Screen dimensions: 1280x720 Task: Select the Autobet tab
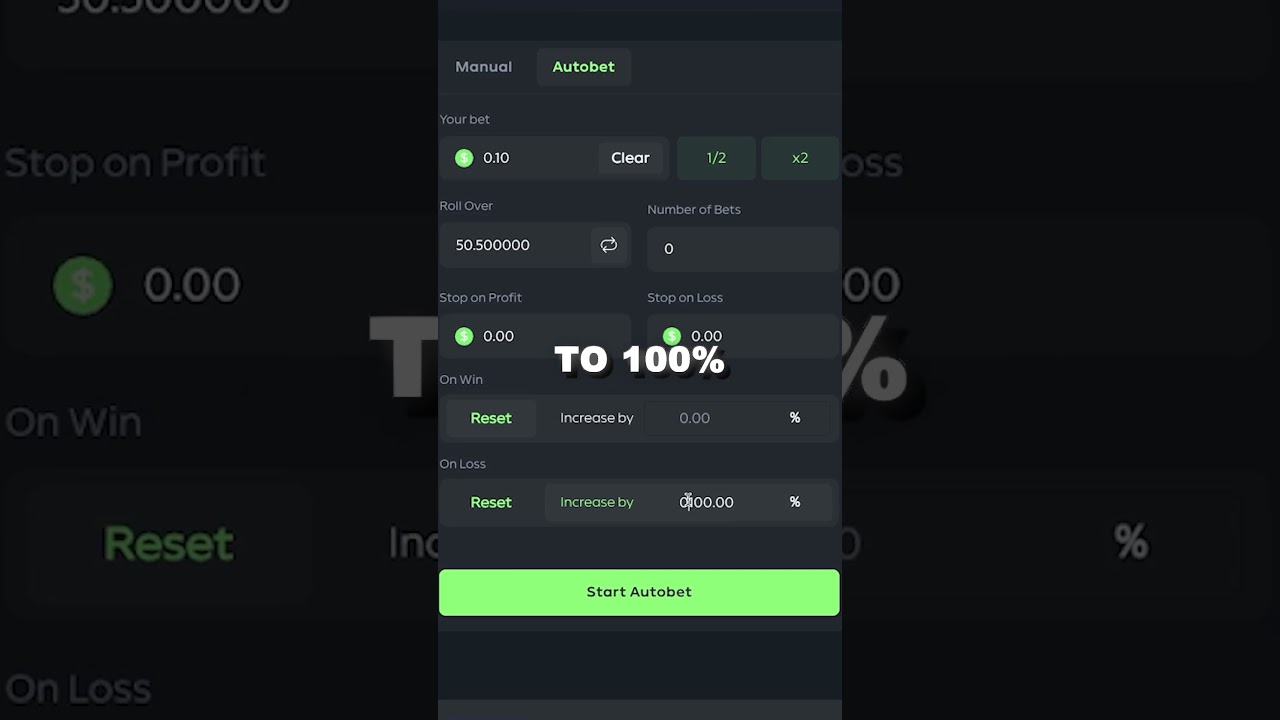click(584, 67)
